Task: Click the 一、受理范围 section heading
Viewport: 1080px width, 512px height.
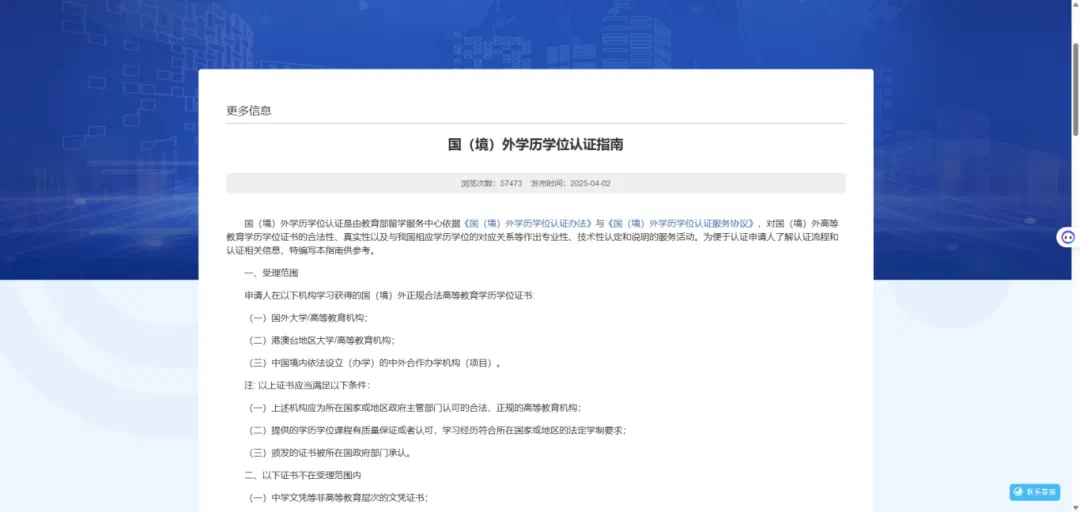Action: pos(271,273)
